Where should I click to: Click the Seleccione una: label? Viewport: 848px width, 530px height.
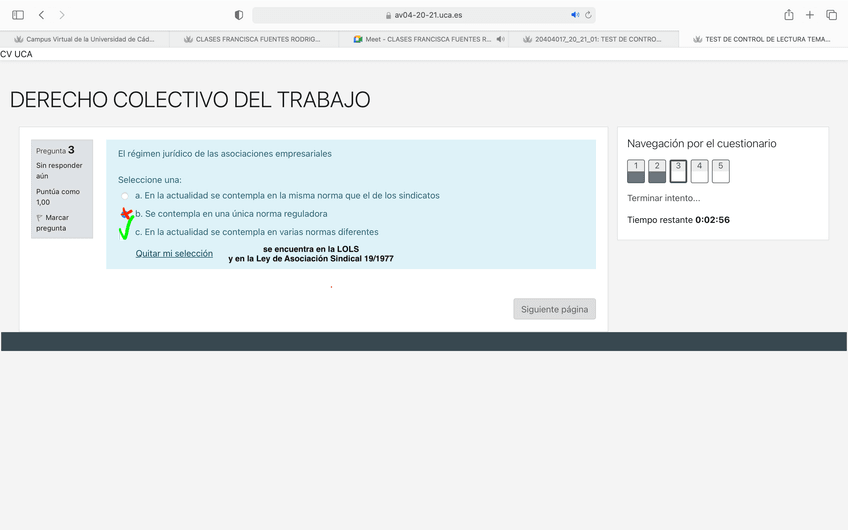pos(150,180)
